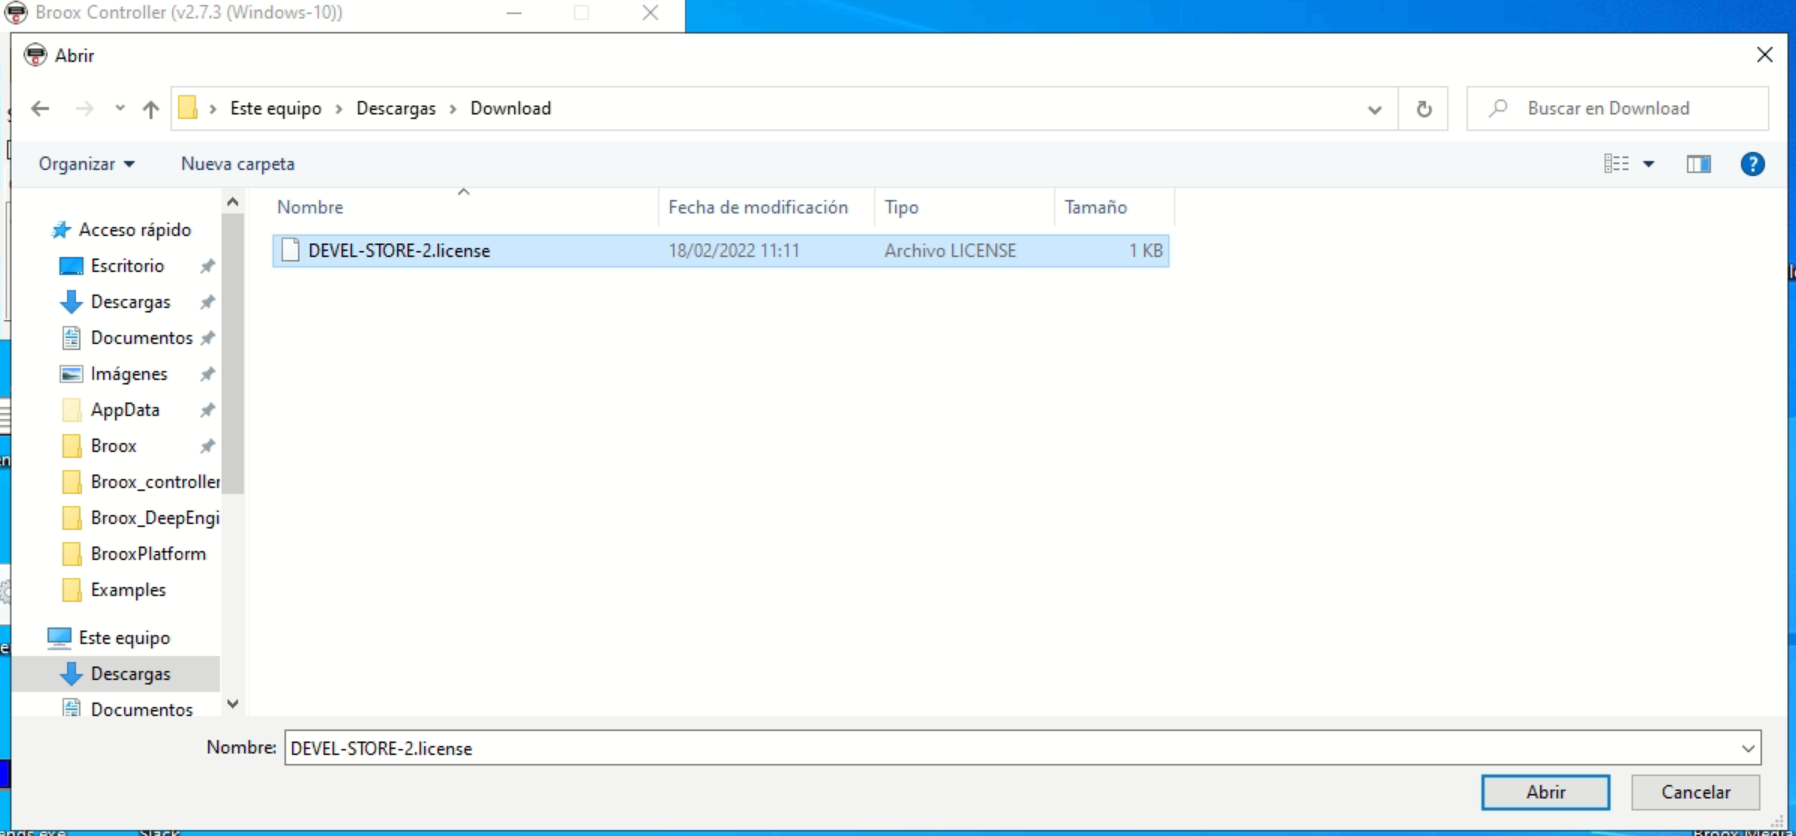
Task: Open Imágenes in sidebar
Action: click(129, 374)
